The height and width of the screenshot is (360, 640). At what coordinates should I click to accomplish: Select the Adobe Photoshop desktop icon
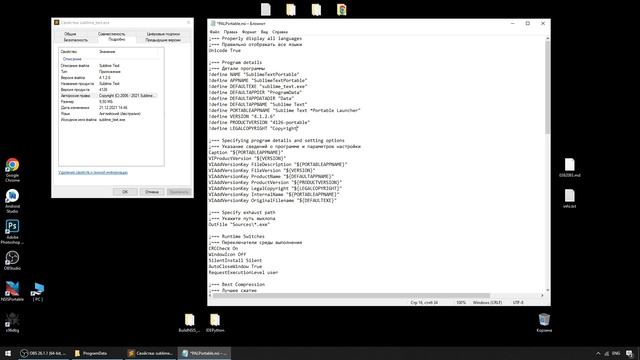tap(12, 231)
